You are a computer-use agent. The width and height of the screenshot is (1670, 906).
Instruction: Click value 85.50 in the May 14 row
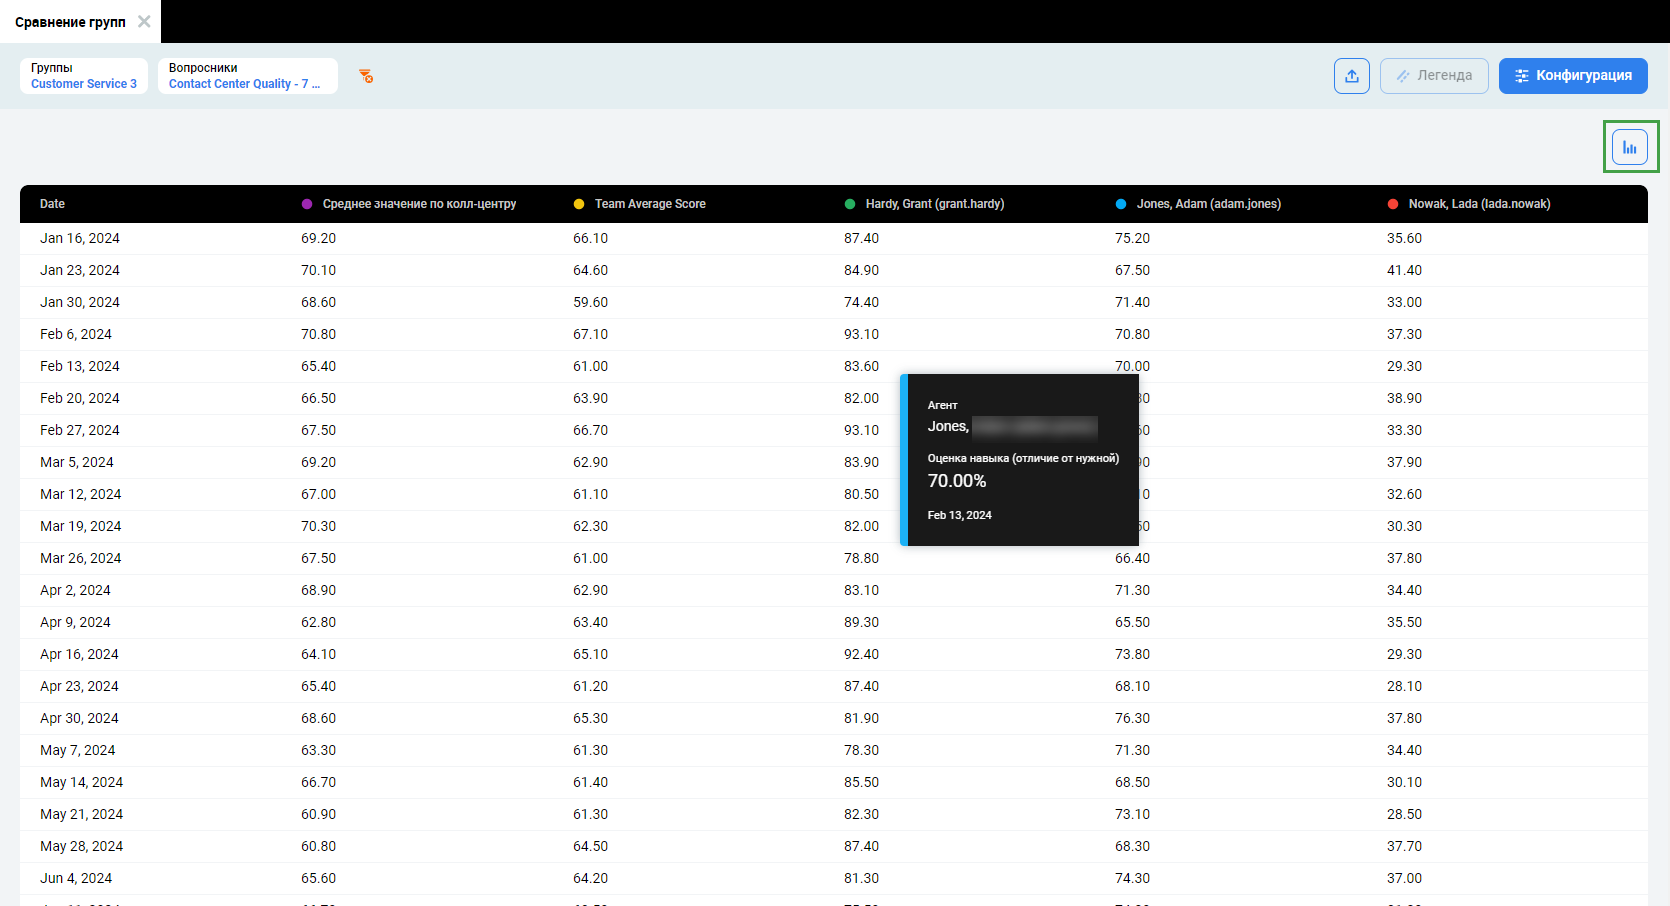tap(861, 782)
